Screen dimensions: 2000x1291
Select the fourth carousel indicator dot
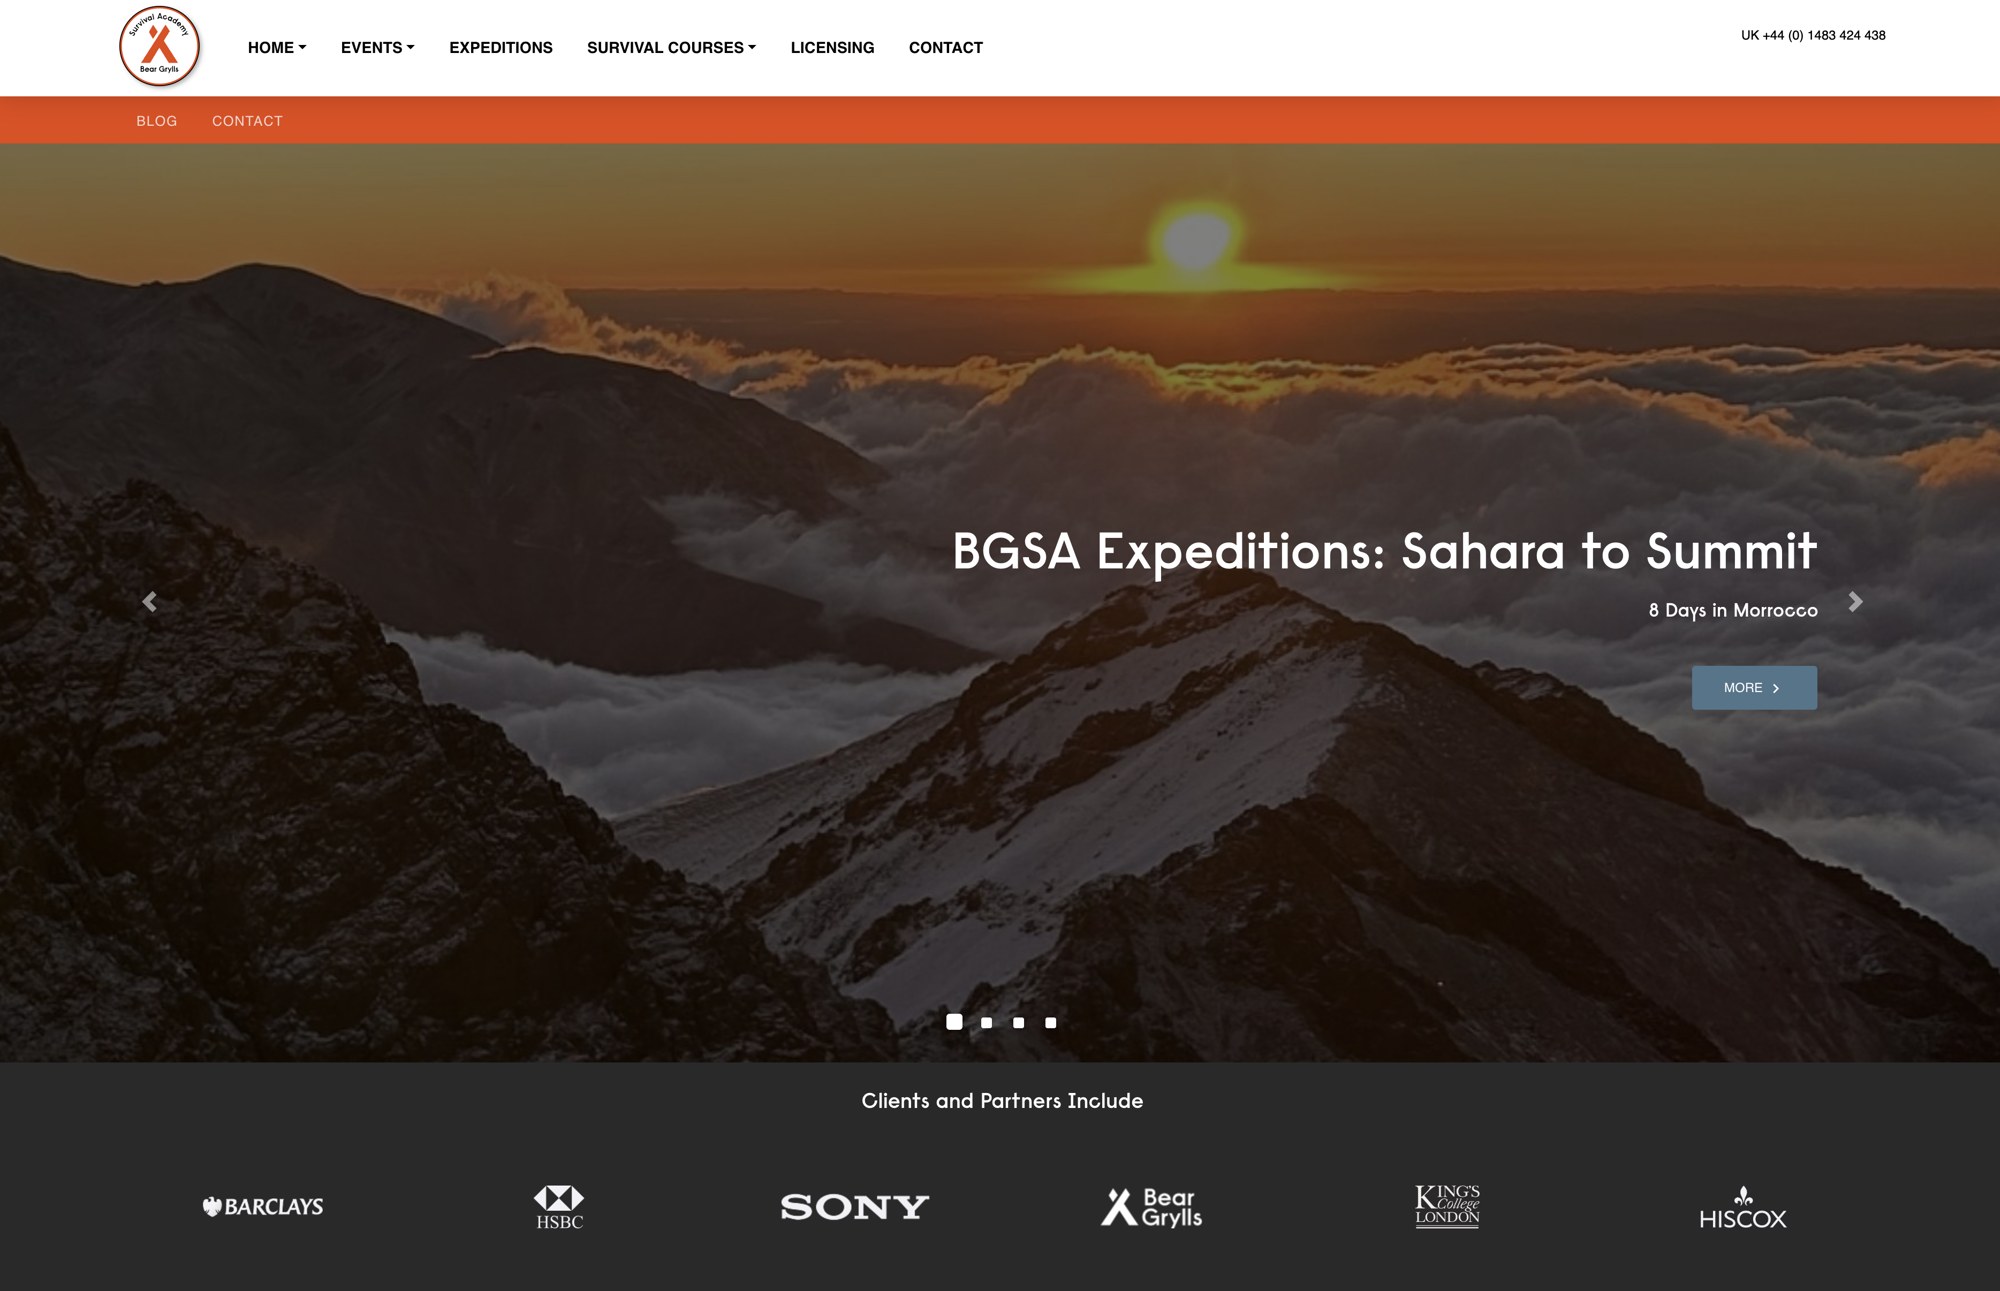[1051, 1022]
